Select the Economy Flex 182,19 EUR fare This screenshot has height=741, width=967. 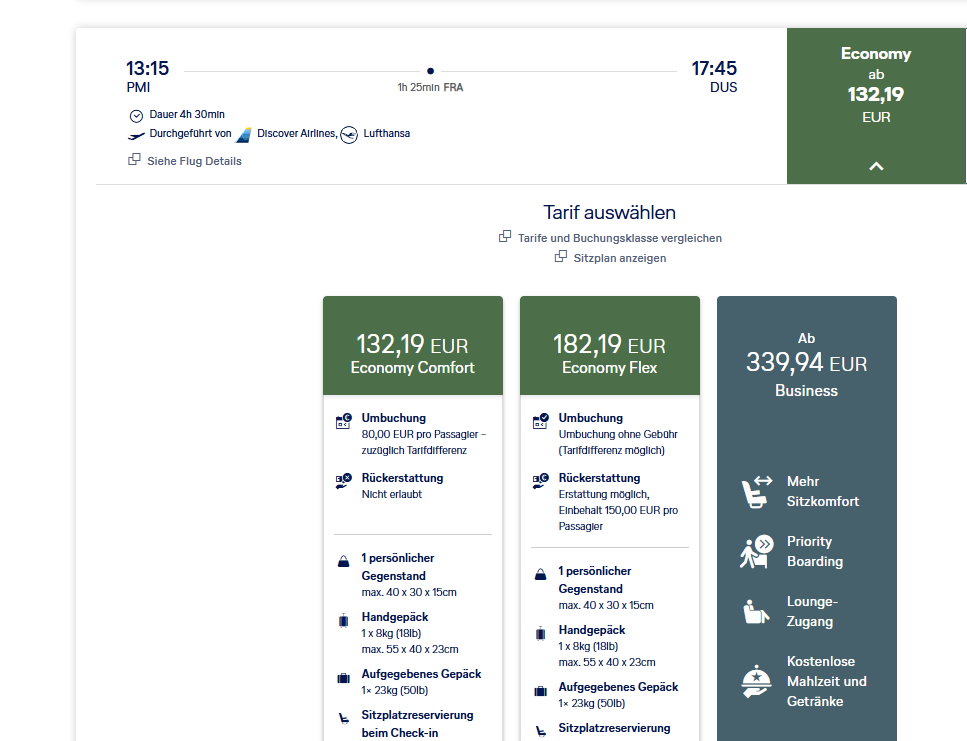pos(609,345)
